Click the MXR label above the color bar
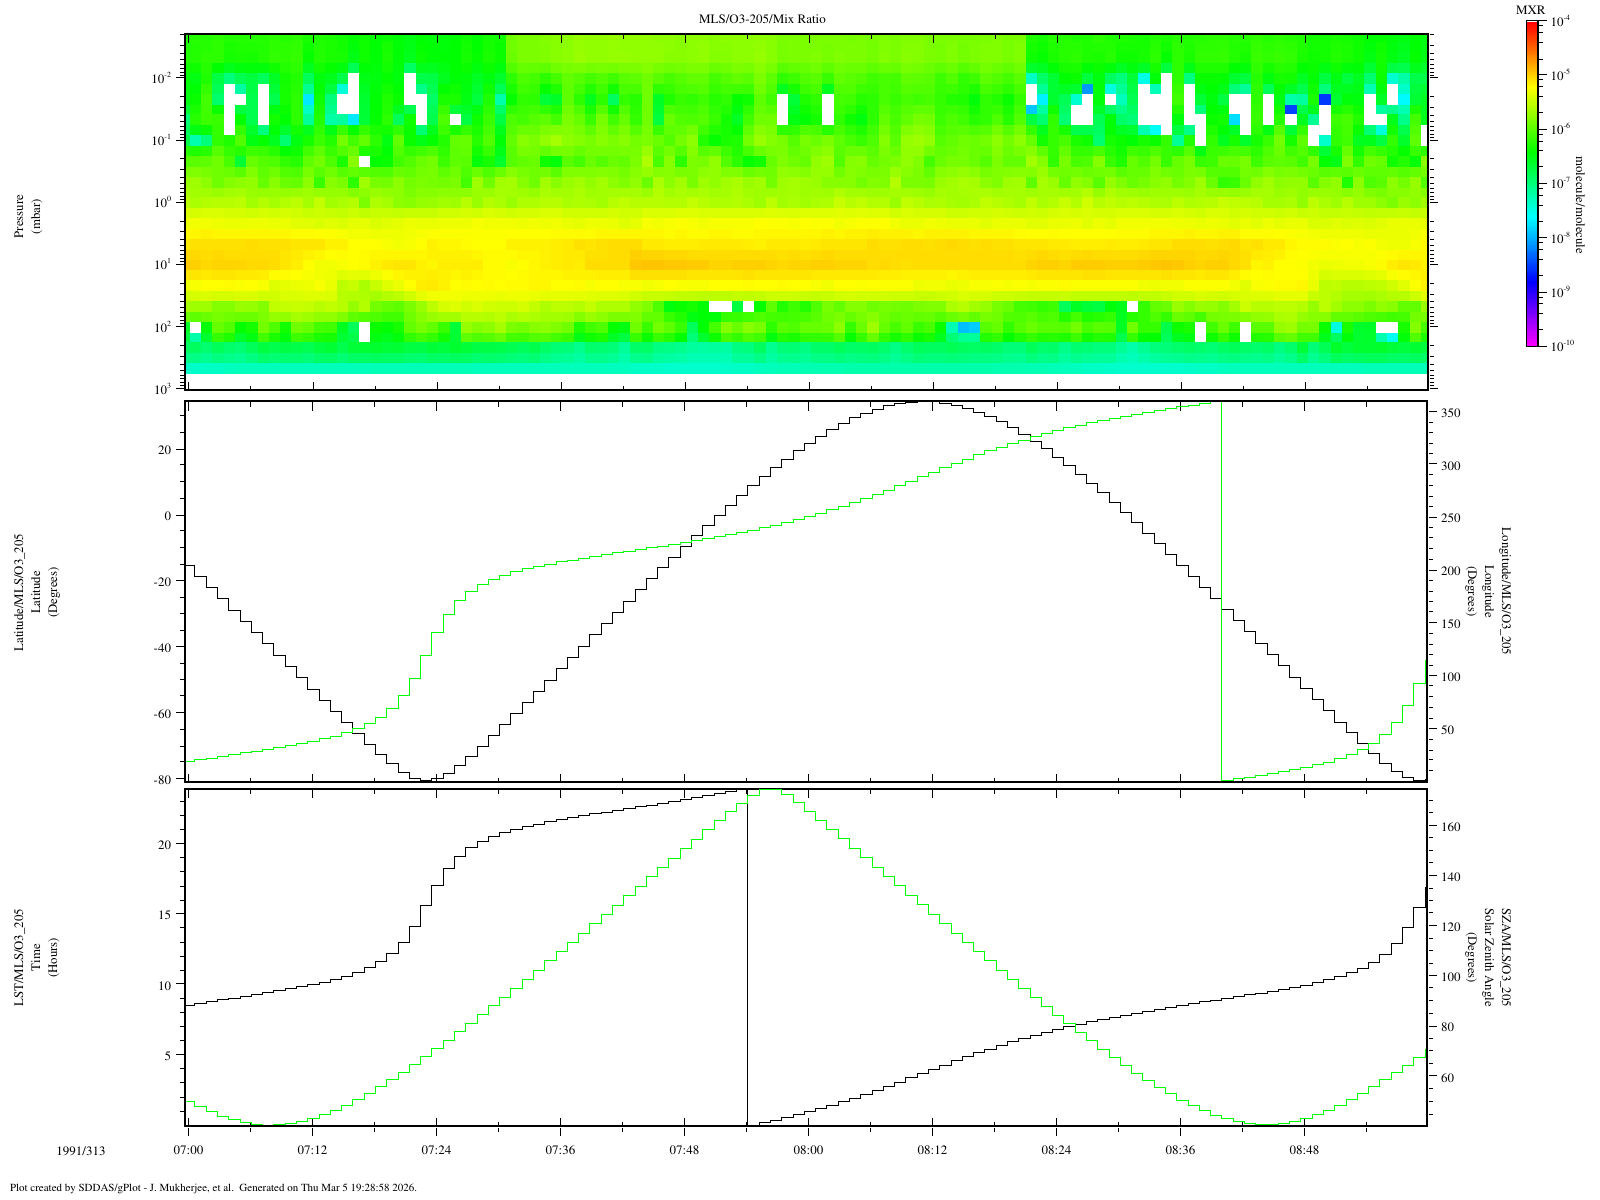1600x1200 pixels. tap(1530, 10)
